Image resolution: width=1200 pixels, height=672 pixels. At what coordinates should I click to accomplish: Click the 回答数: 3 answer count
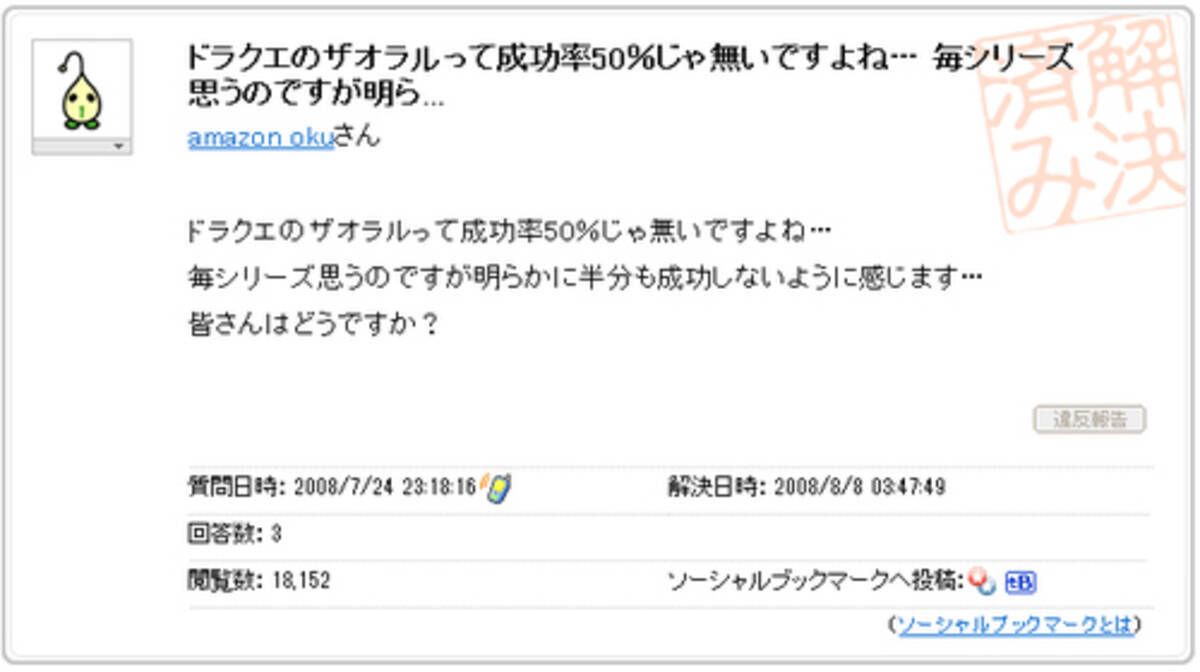pyautogui.click(x=235, y=534)
